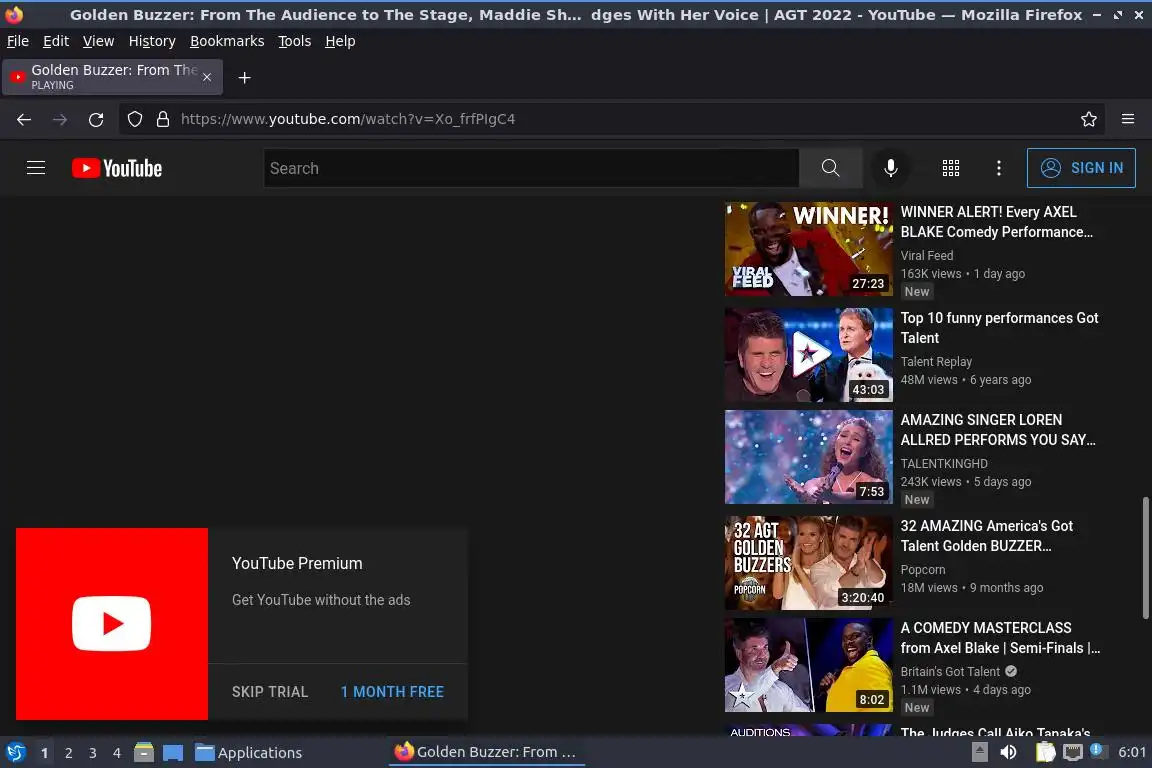This screenshot has width=1152, height=768.
Task: Open a new browser tab
Action: (245, 78)
